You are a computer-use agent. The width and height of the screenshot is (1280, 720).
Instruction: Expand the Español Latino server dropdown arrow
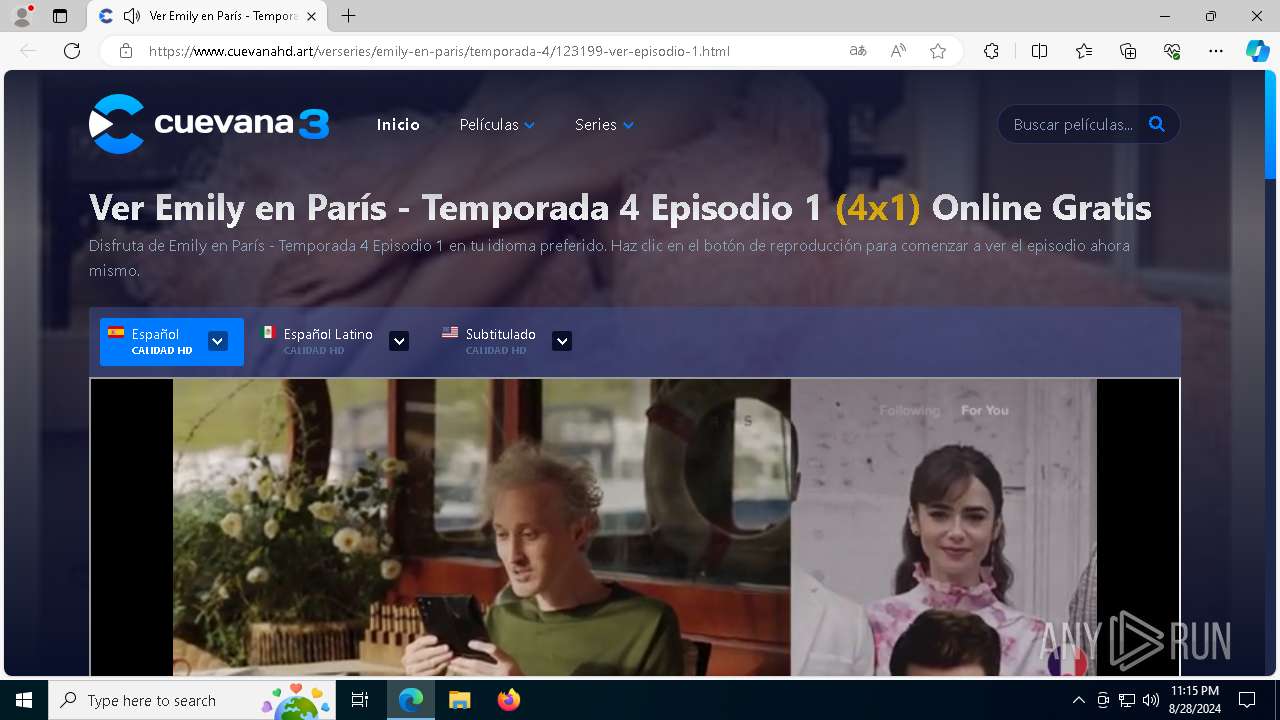coord(399,341)
